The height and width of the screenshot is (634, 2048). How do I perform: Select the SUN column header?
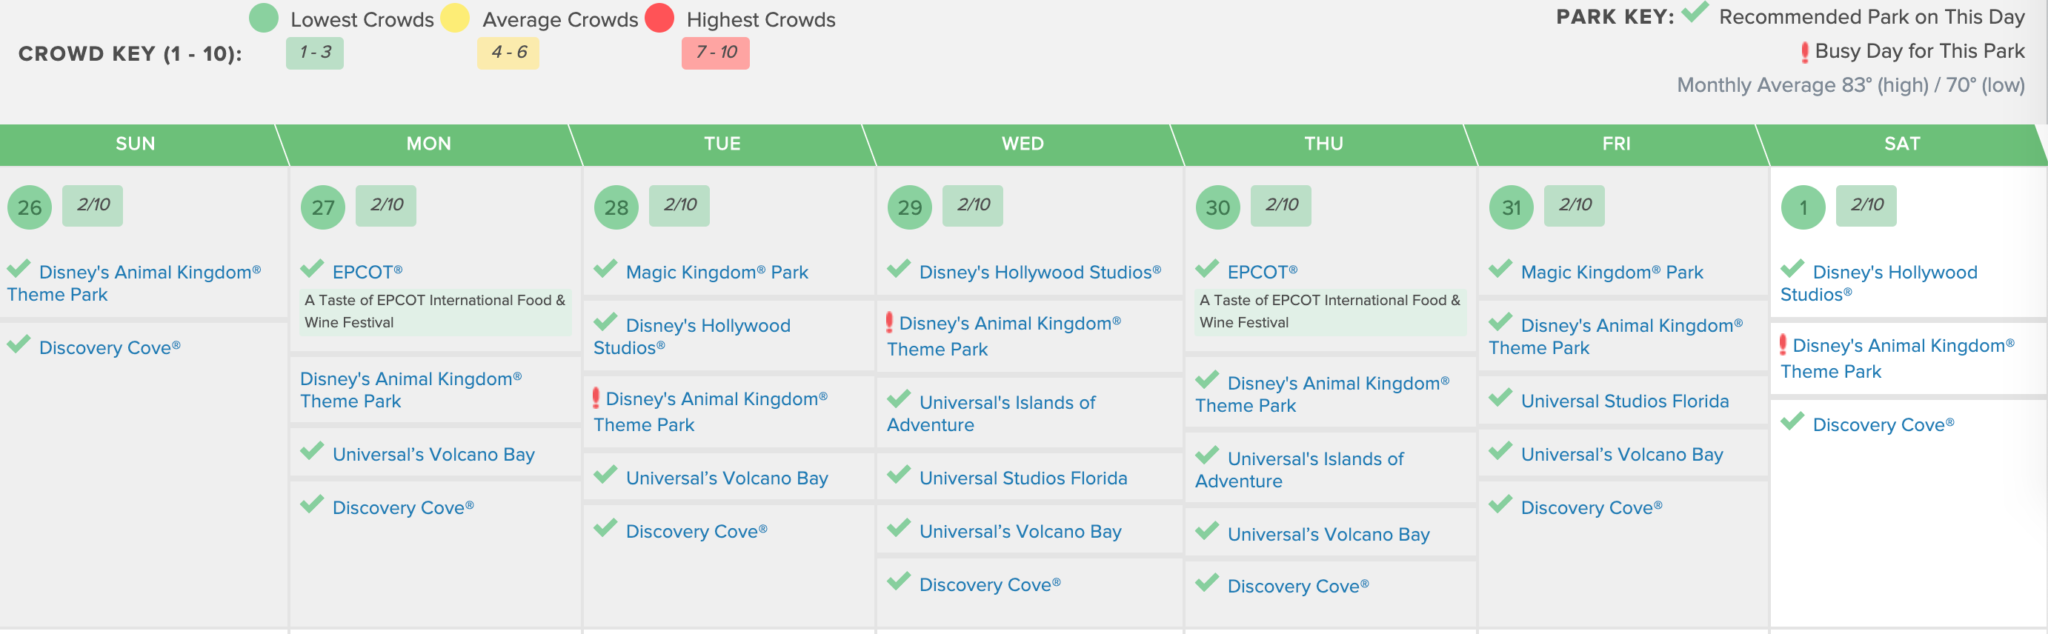pos(135,144)
